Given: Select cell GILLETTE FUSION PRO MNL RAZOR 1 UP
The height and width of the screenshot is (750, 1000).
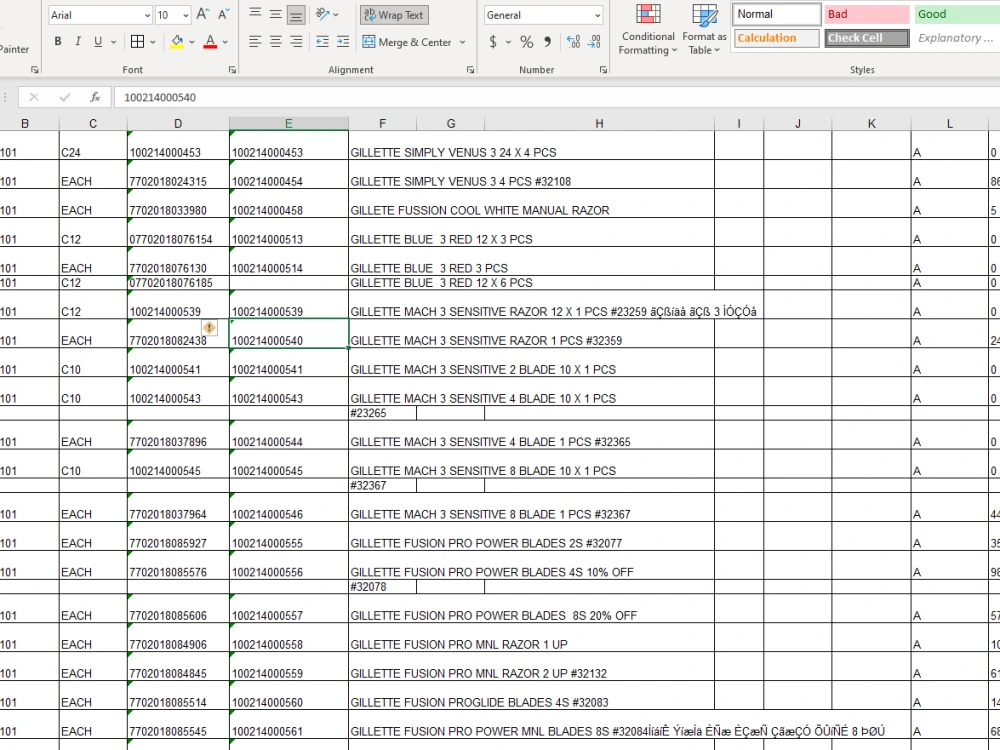Looking at the screenshot, I should tap(531, 637).
